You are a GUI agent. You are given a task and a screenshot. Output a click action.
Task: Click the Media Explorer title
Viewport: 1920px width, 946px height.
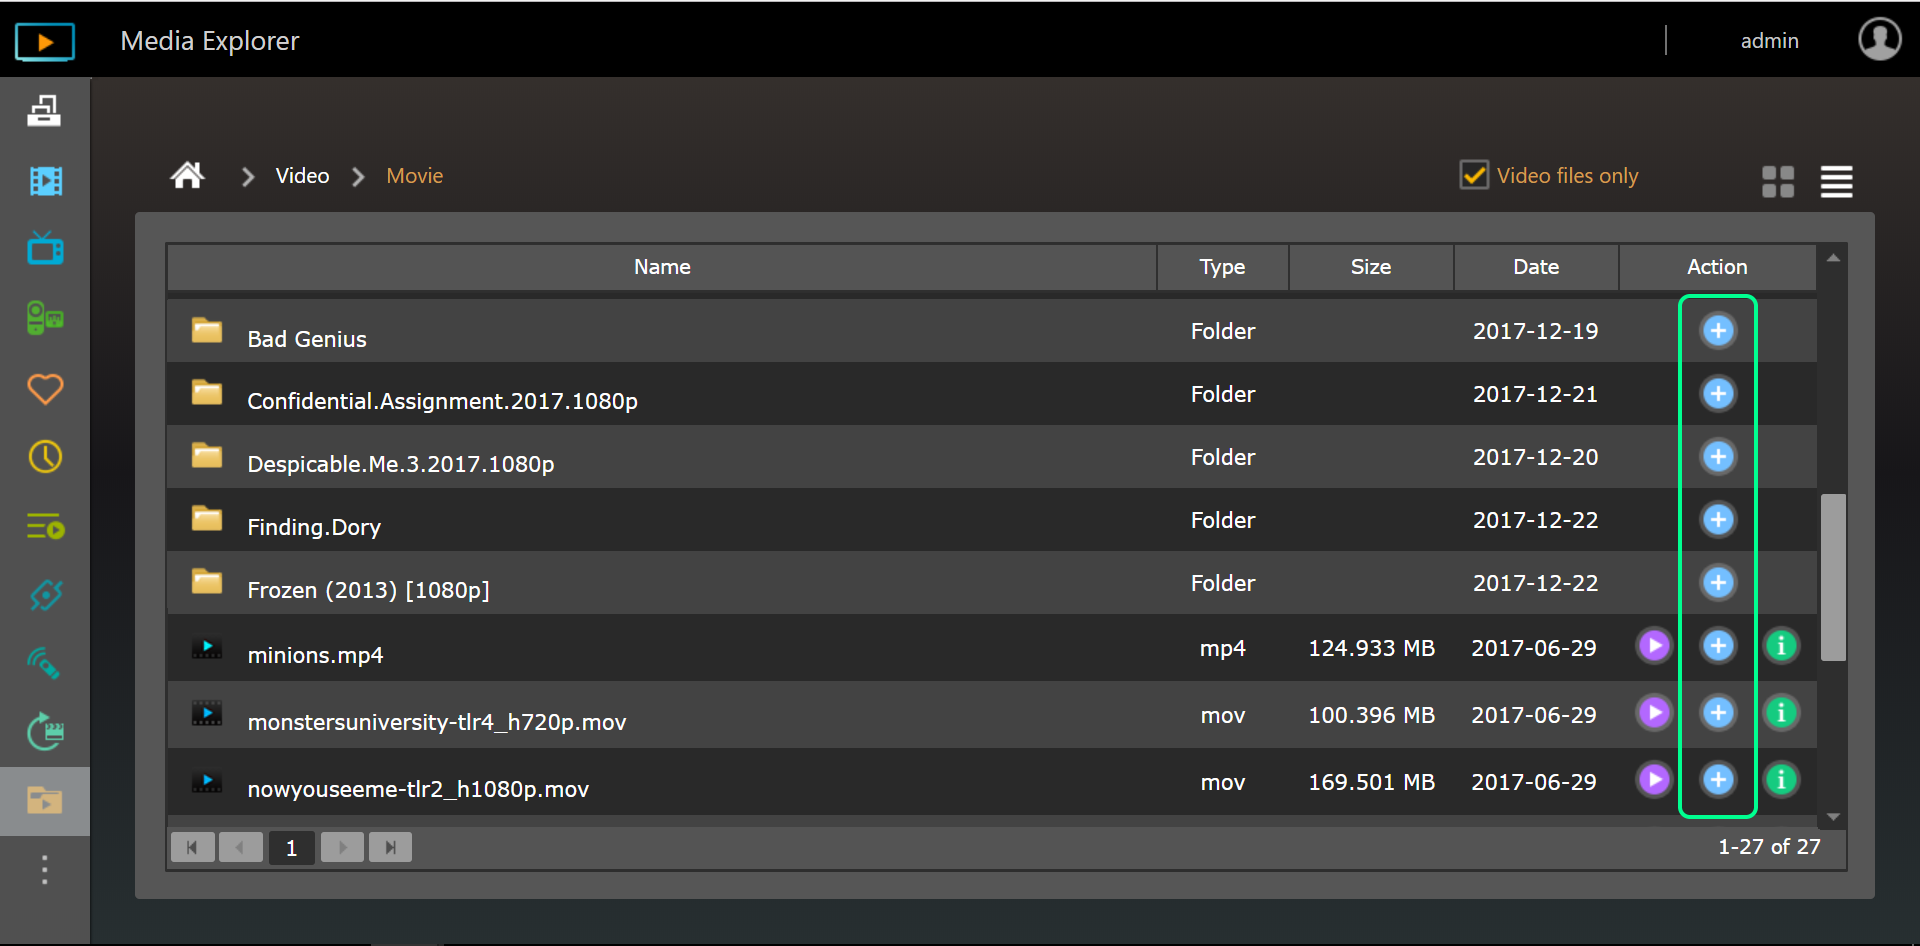point(209,41)
